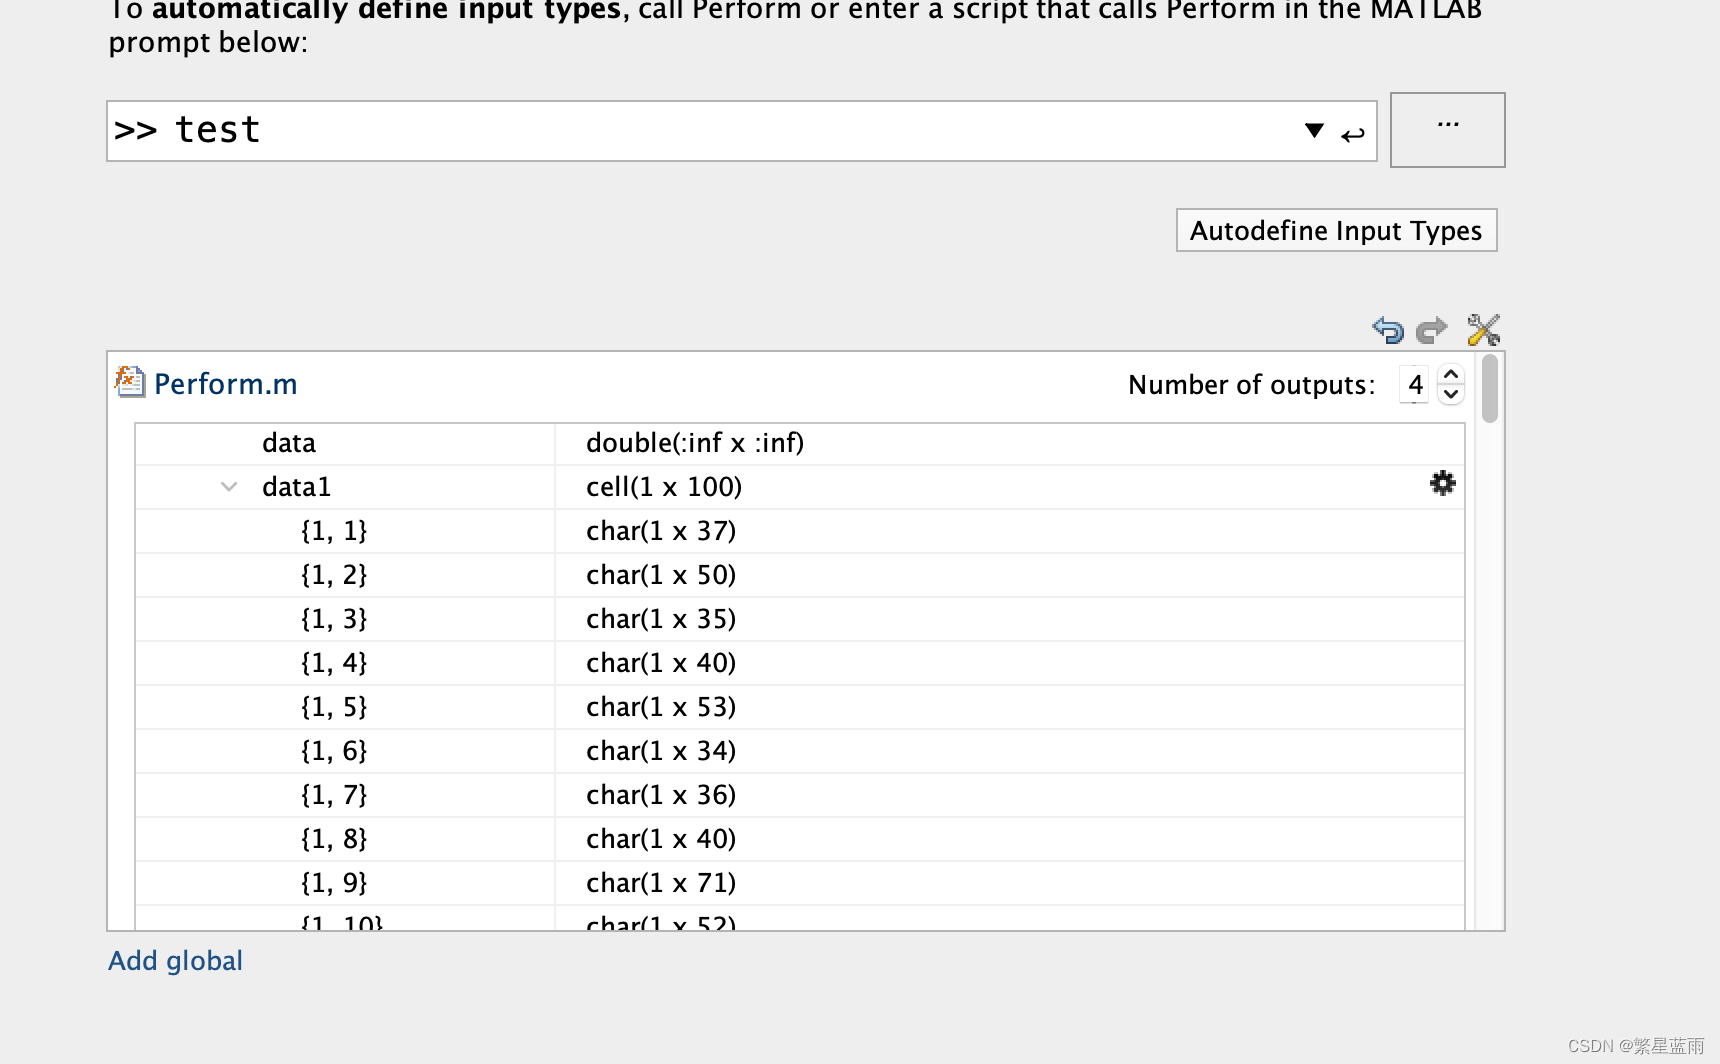Viewport: 1720px width, 1064px height.
Task: Click the Add global link
Action: (x=175, y=961)
